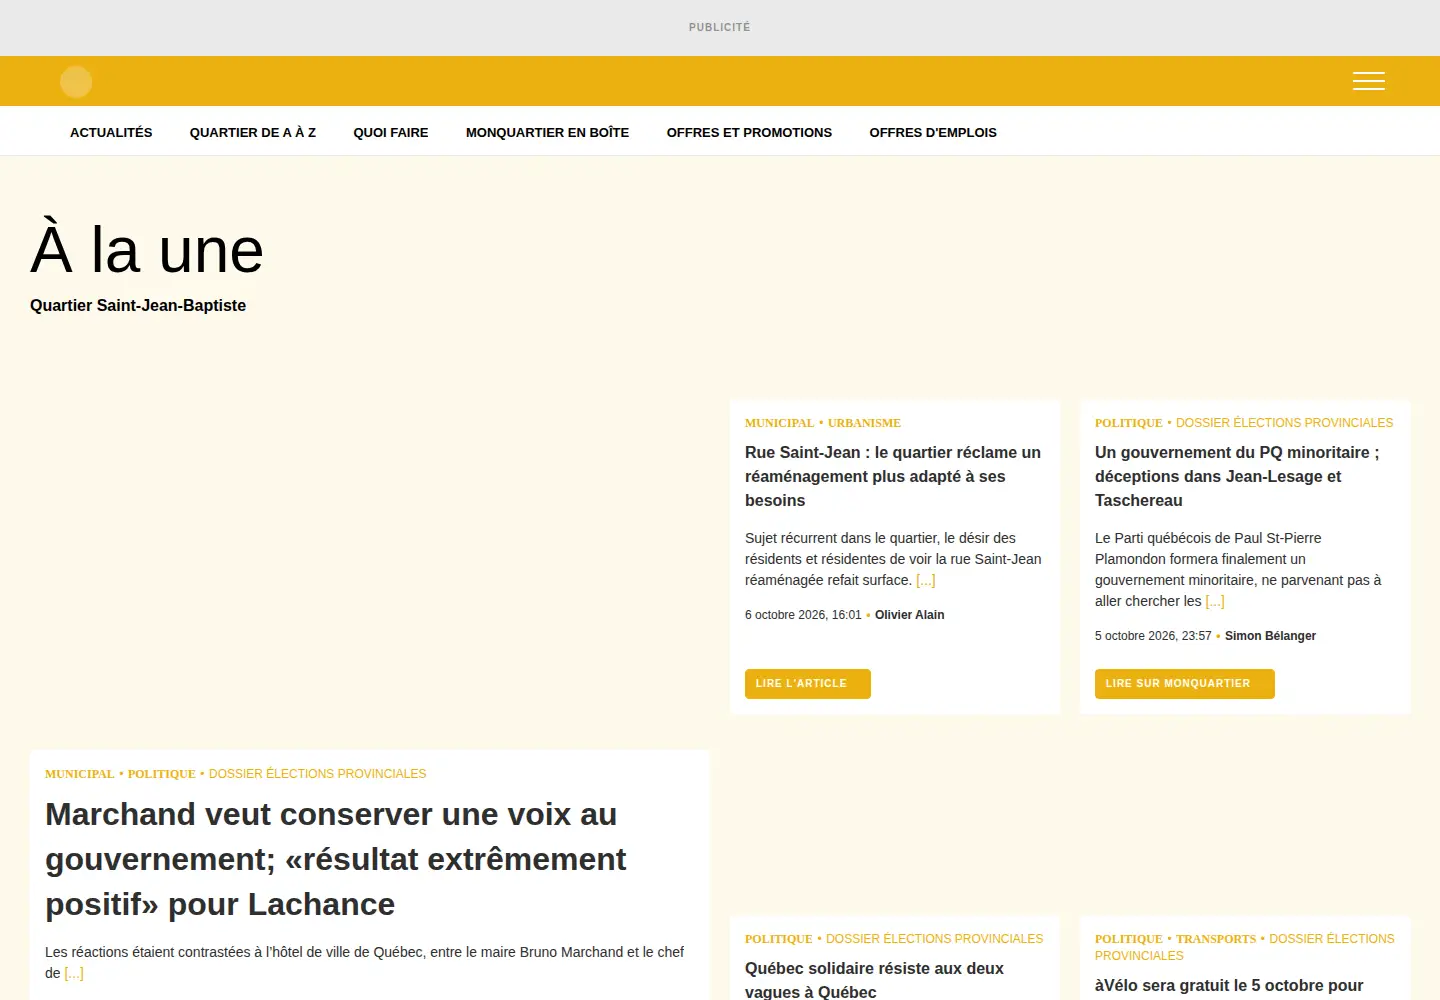Go to Monquartier en boîte
Screen dimensions: 1440x1000
pos(547,132)
